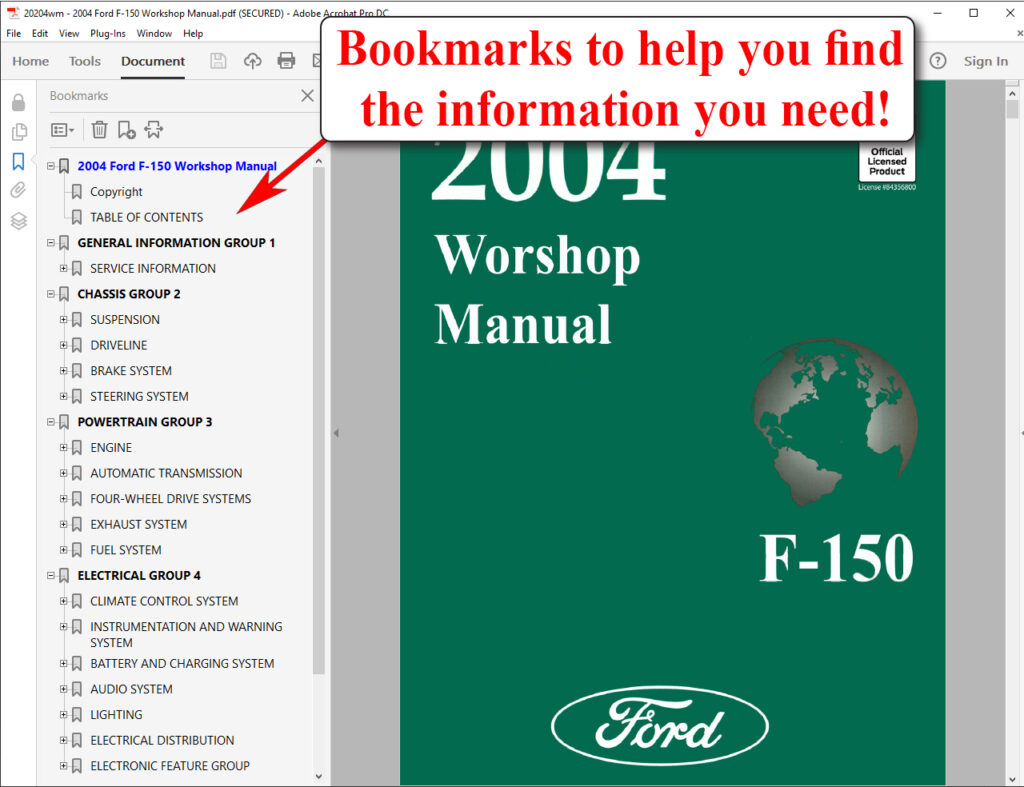Click the security lock icon in sidebar
The height and width of the screenshot is (787, 1024).
click(18, 102)
